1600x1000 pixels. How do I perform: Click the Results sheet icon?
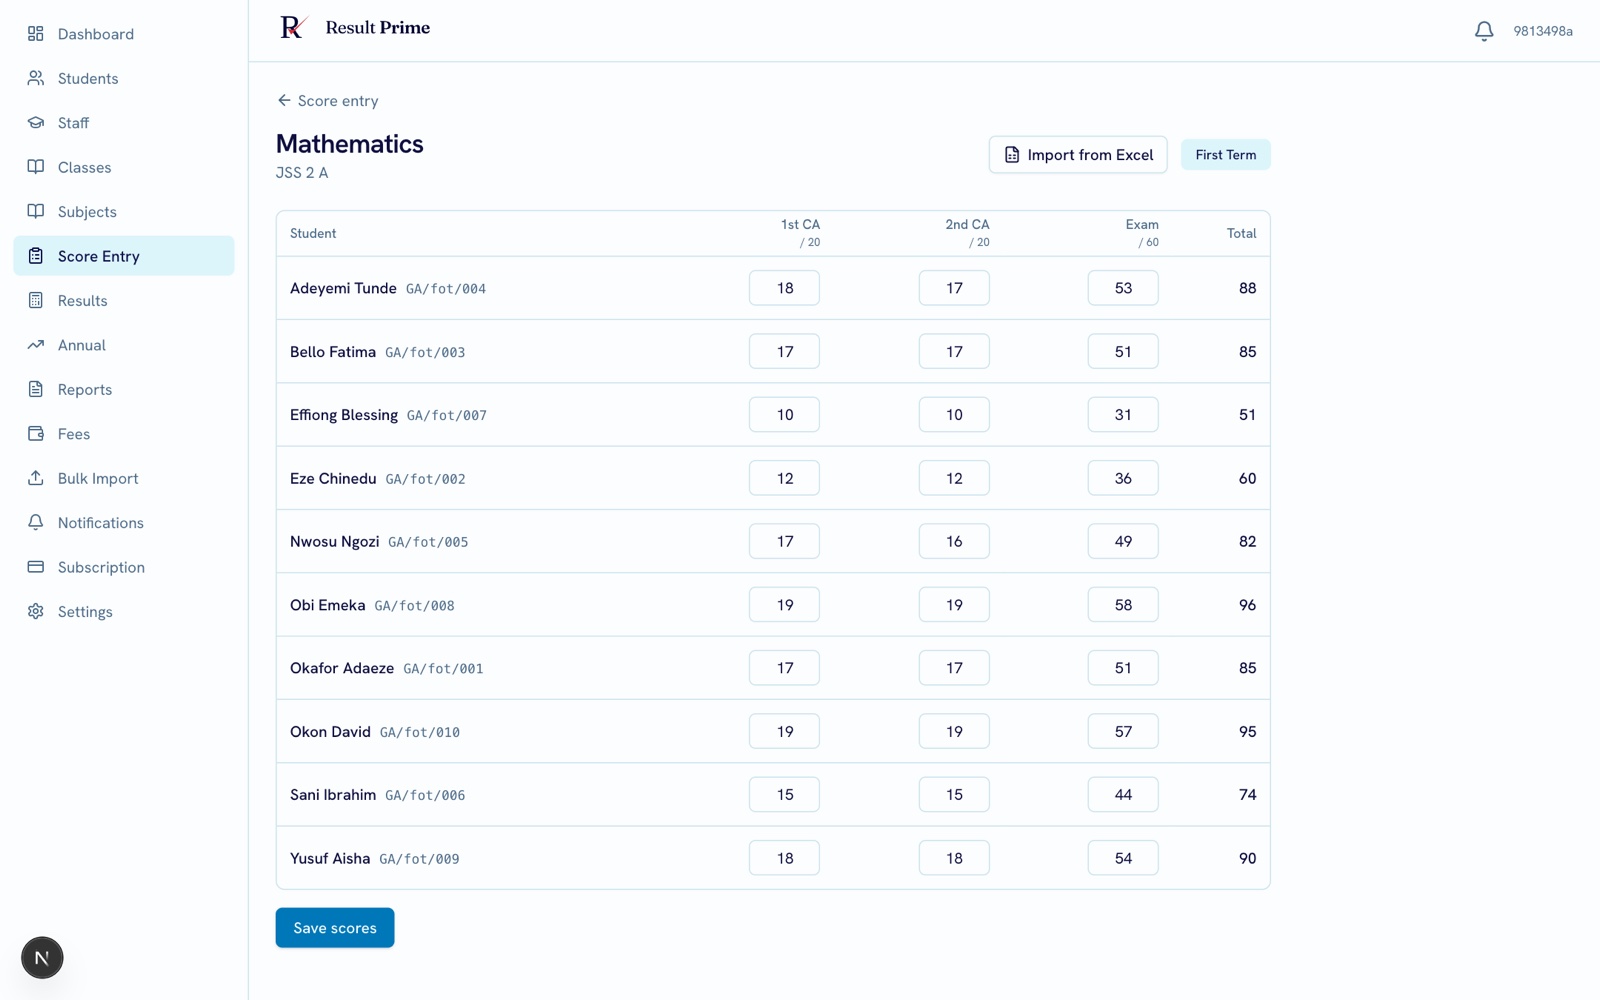click(x=36, y=300)
